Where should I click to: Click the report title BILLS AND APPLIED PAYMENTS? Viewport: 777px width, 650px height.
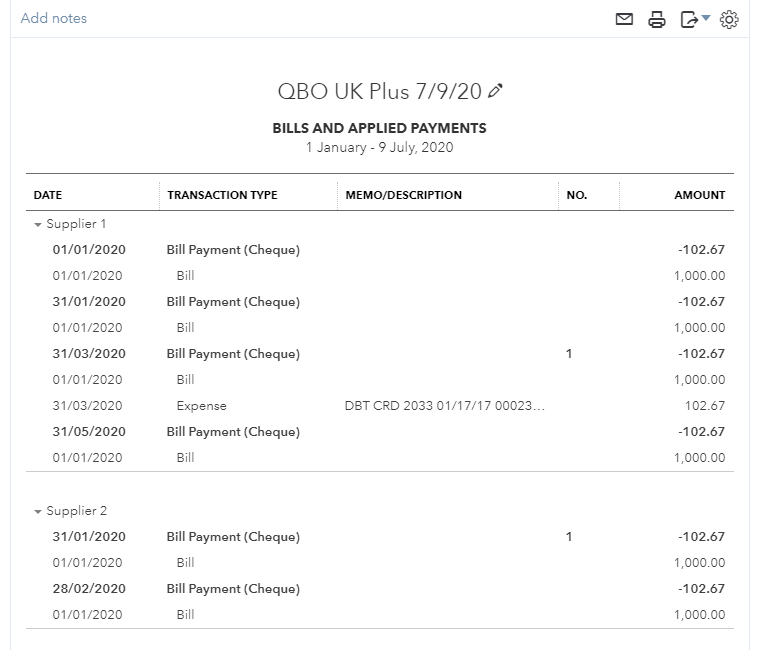(x=380, y=128)
